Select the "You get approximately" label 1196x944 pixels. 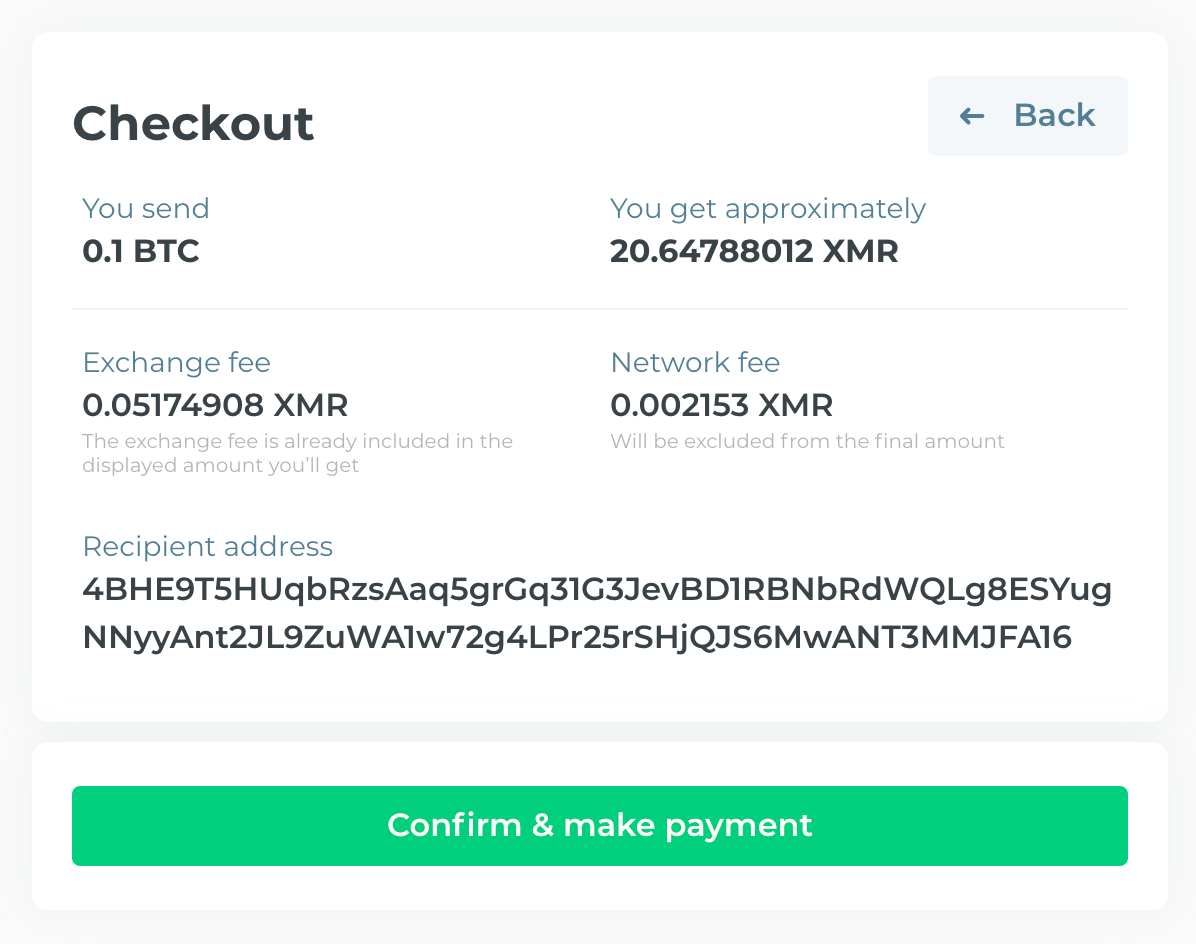pyautogui.click(x=768, y=208)
